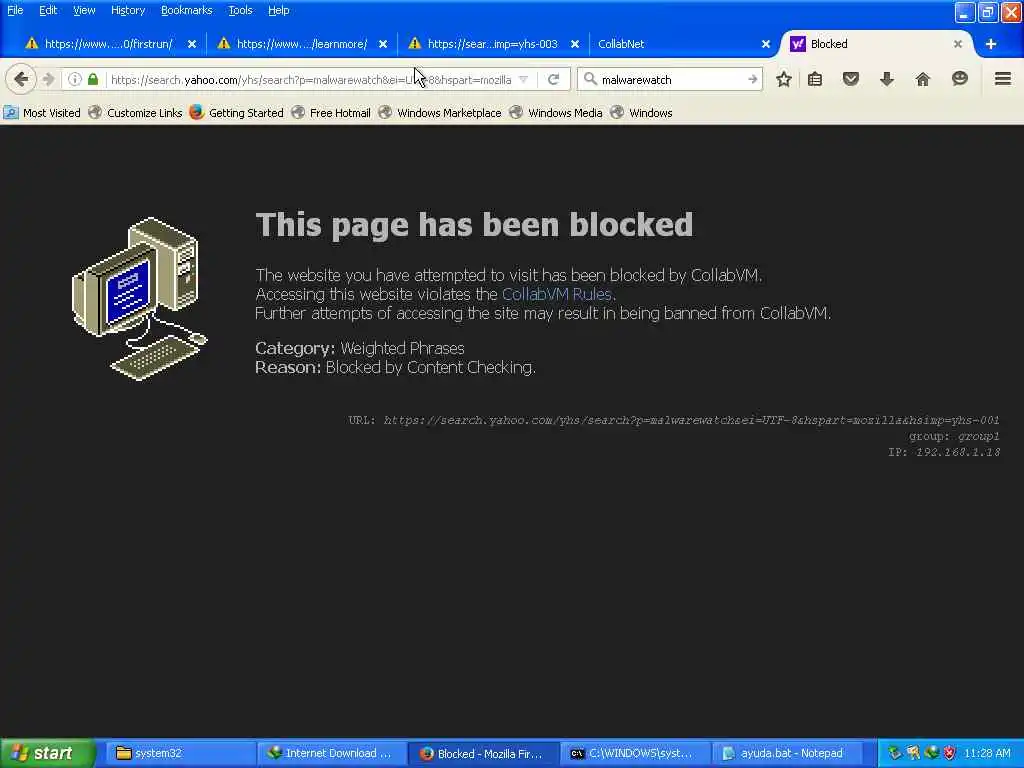This screenshot has width=1024, height=768.
Task: Open the File menu
Action: point(15,10)
